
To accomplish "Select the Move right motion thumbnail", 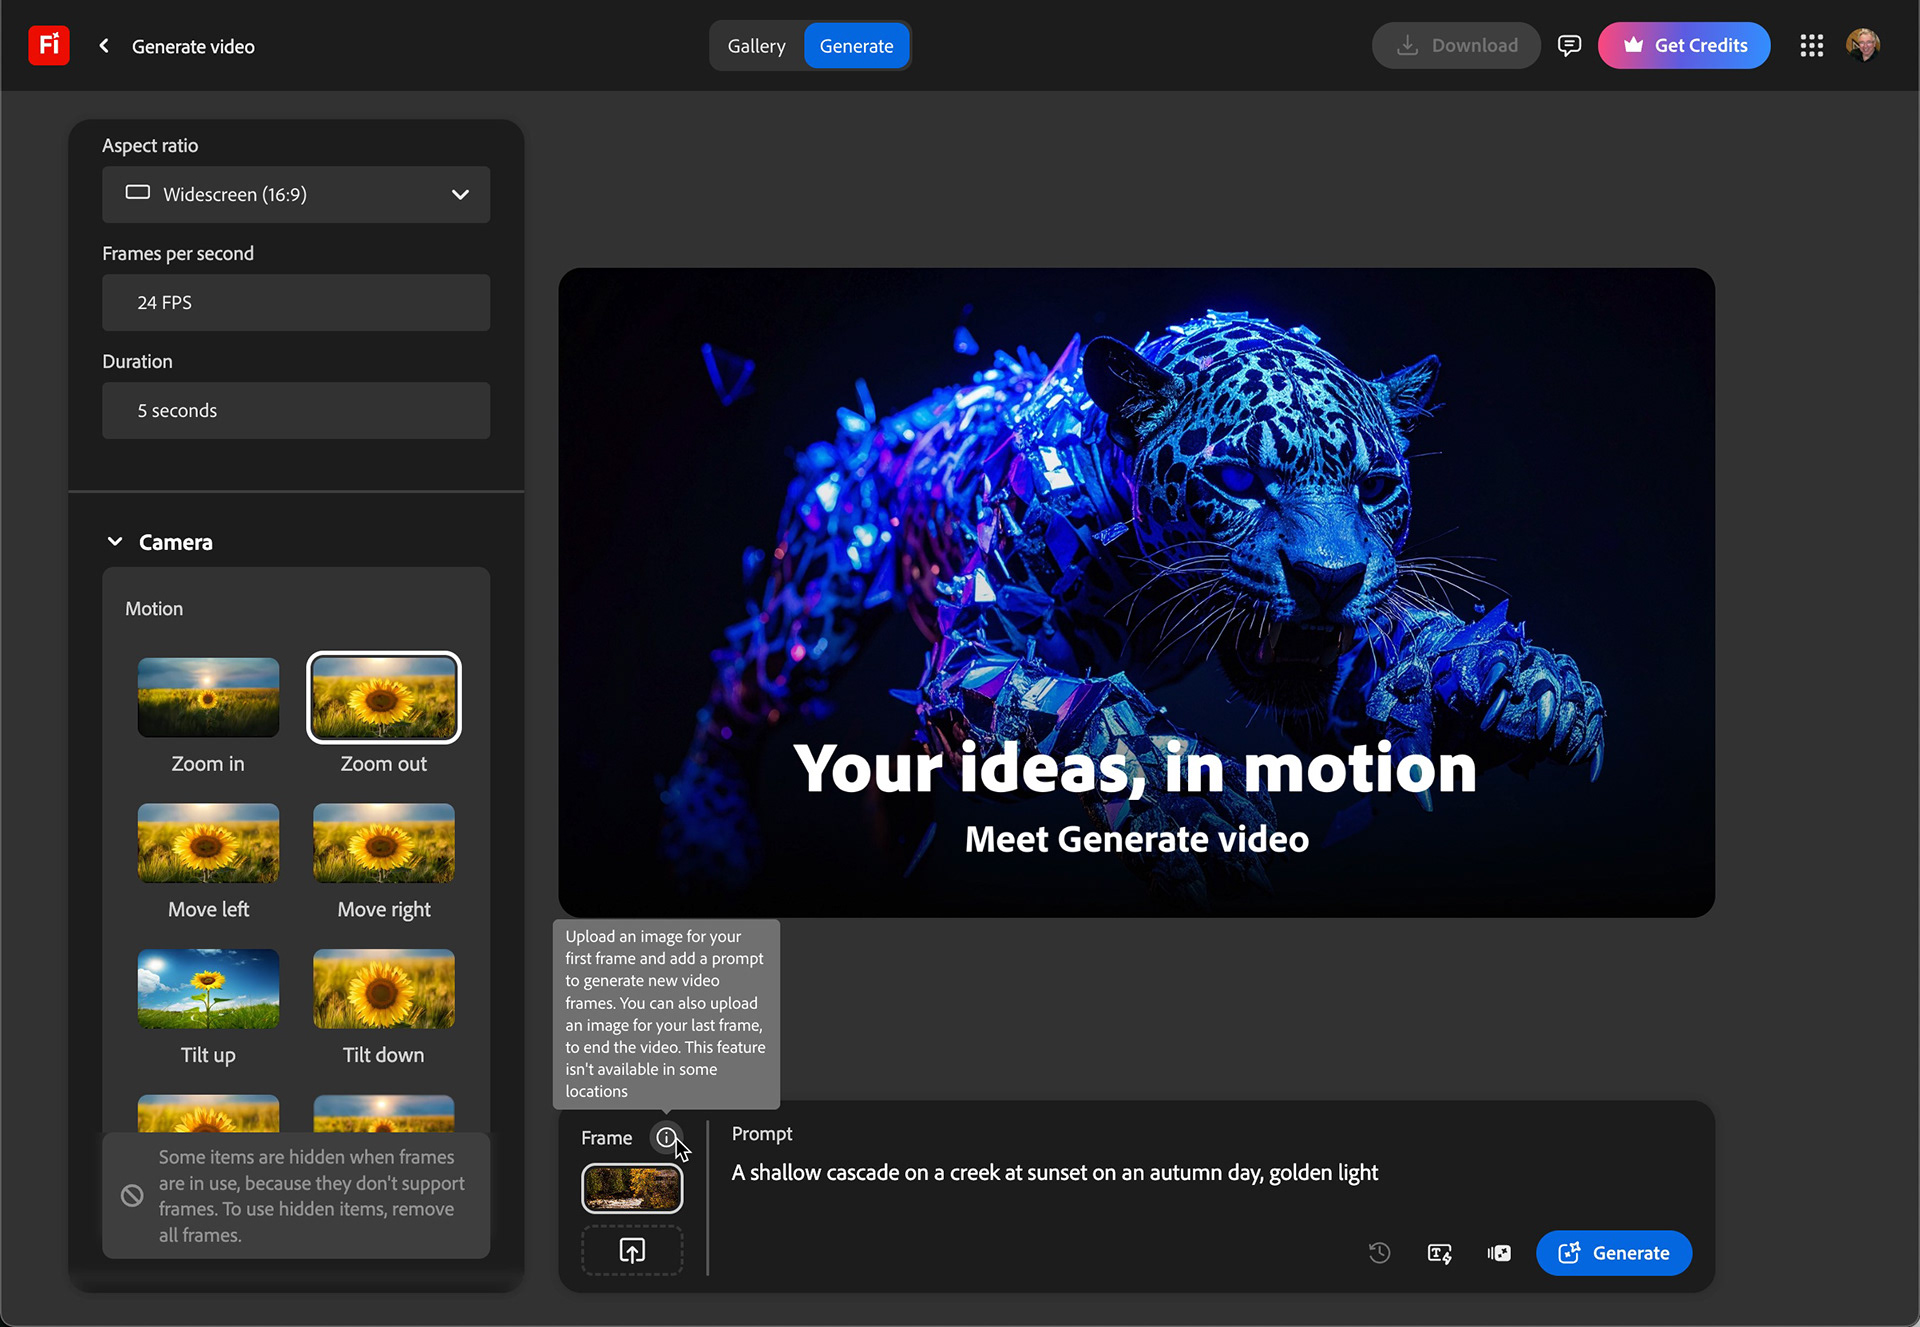I will pos(384,843).
